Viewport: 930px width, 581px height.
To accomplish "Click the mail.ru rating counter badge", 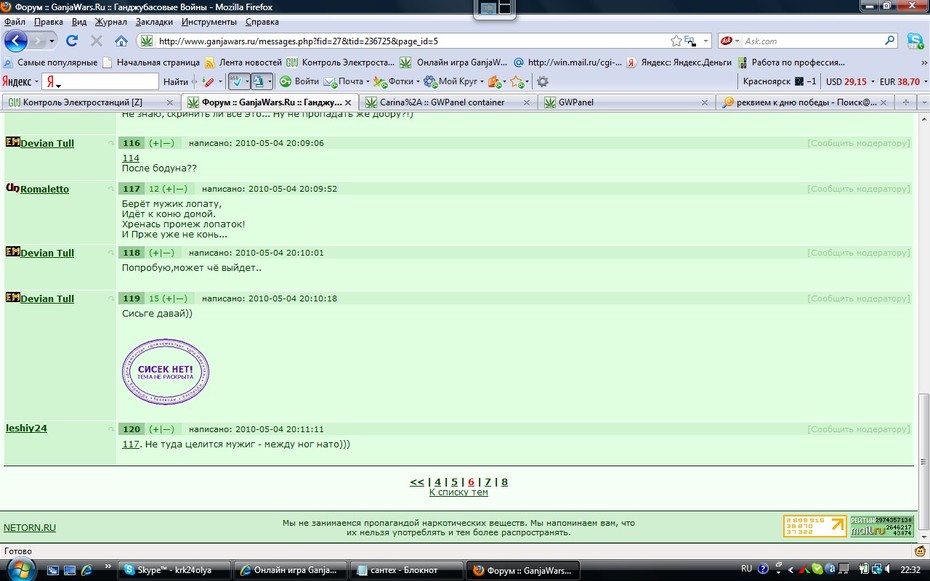I will click(881, 526).
